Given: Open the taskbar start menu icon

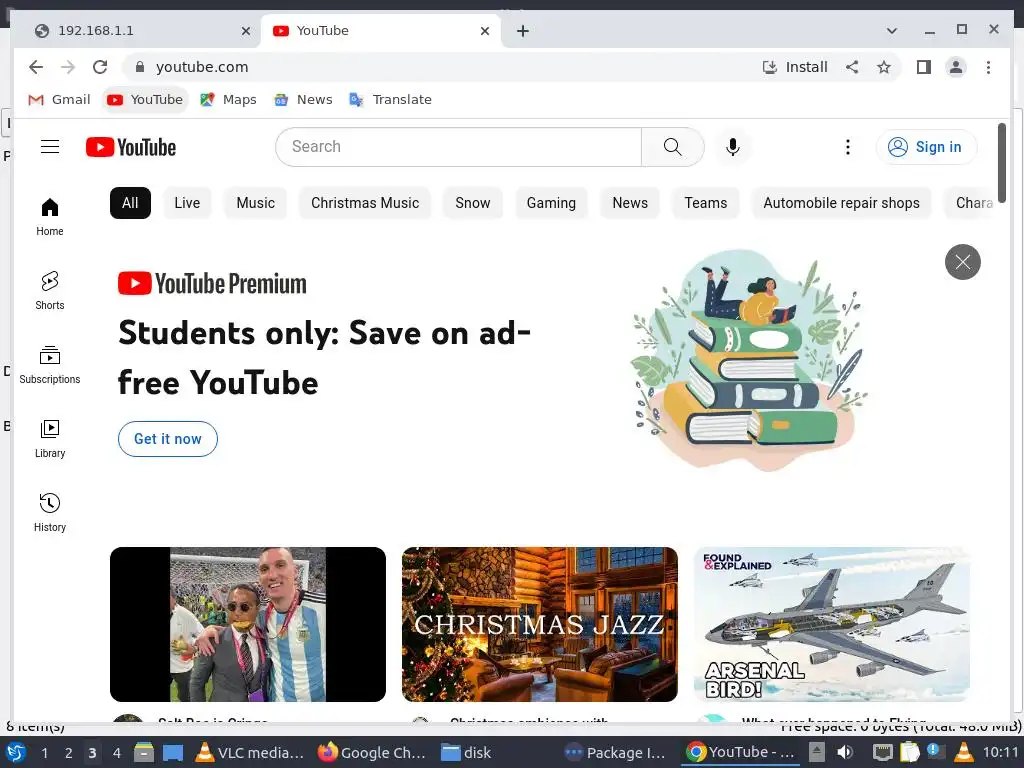Looking at the screenshot, I should [15, 752].
